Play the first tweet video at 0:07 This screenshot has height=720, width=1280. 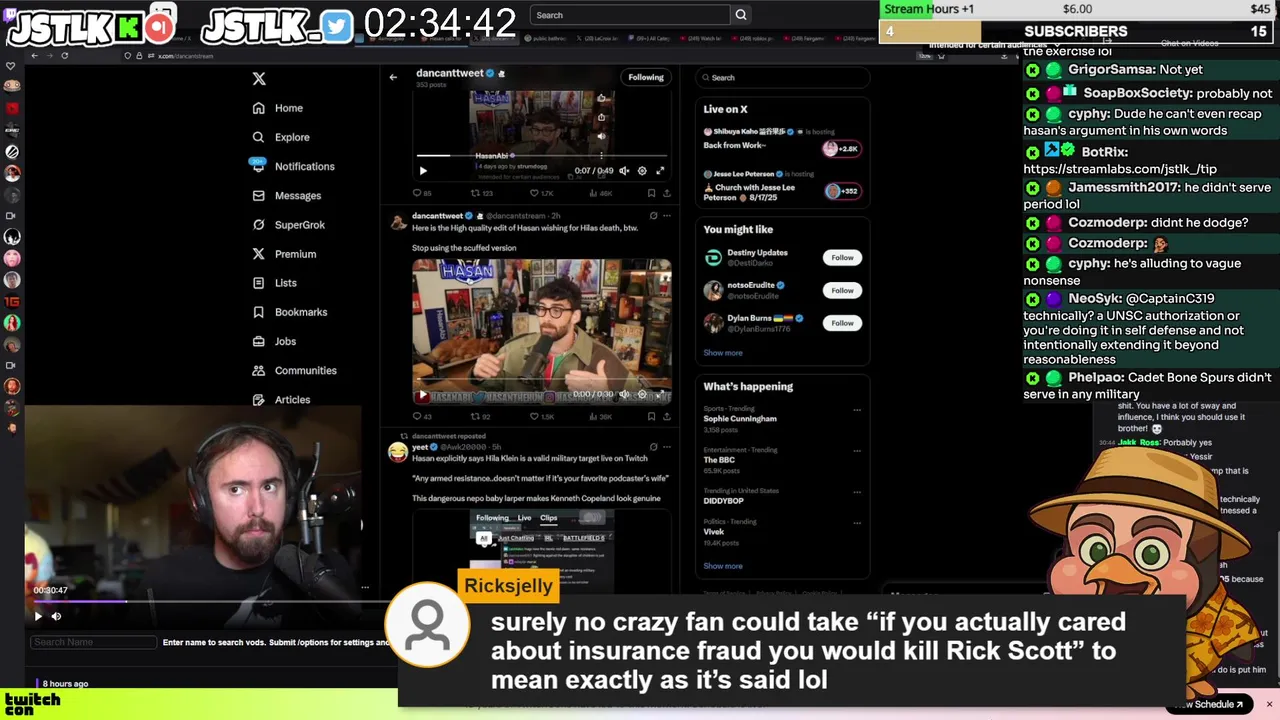pyautogui.click(x=423, y=171)
